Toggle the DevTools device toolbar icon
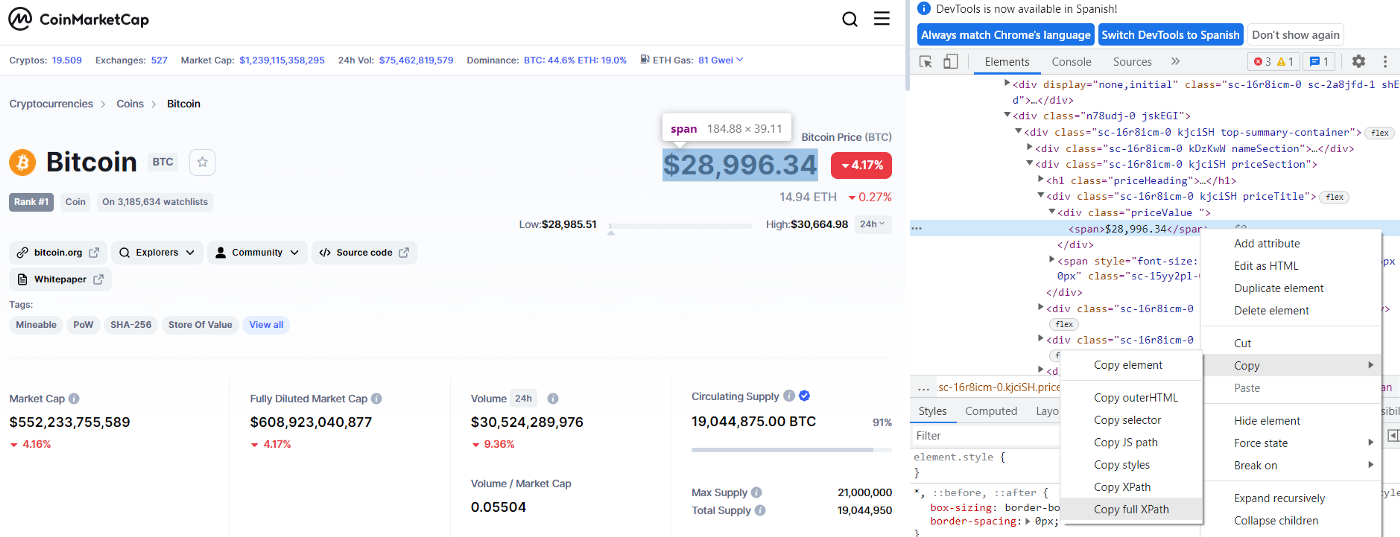The width and height of the screenshot is (1400, 537). coord(950,62)
